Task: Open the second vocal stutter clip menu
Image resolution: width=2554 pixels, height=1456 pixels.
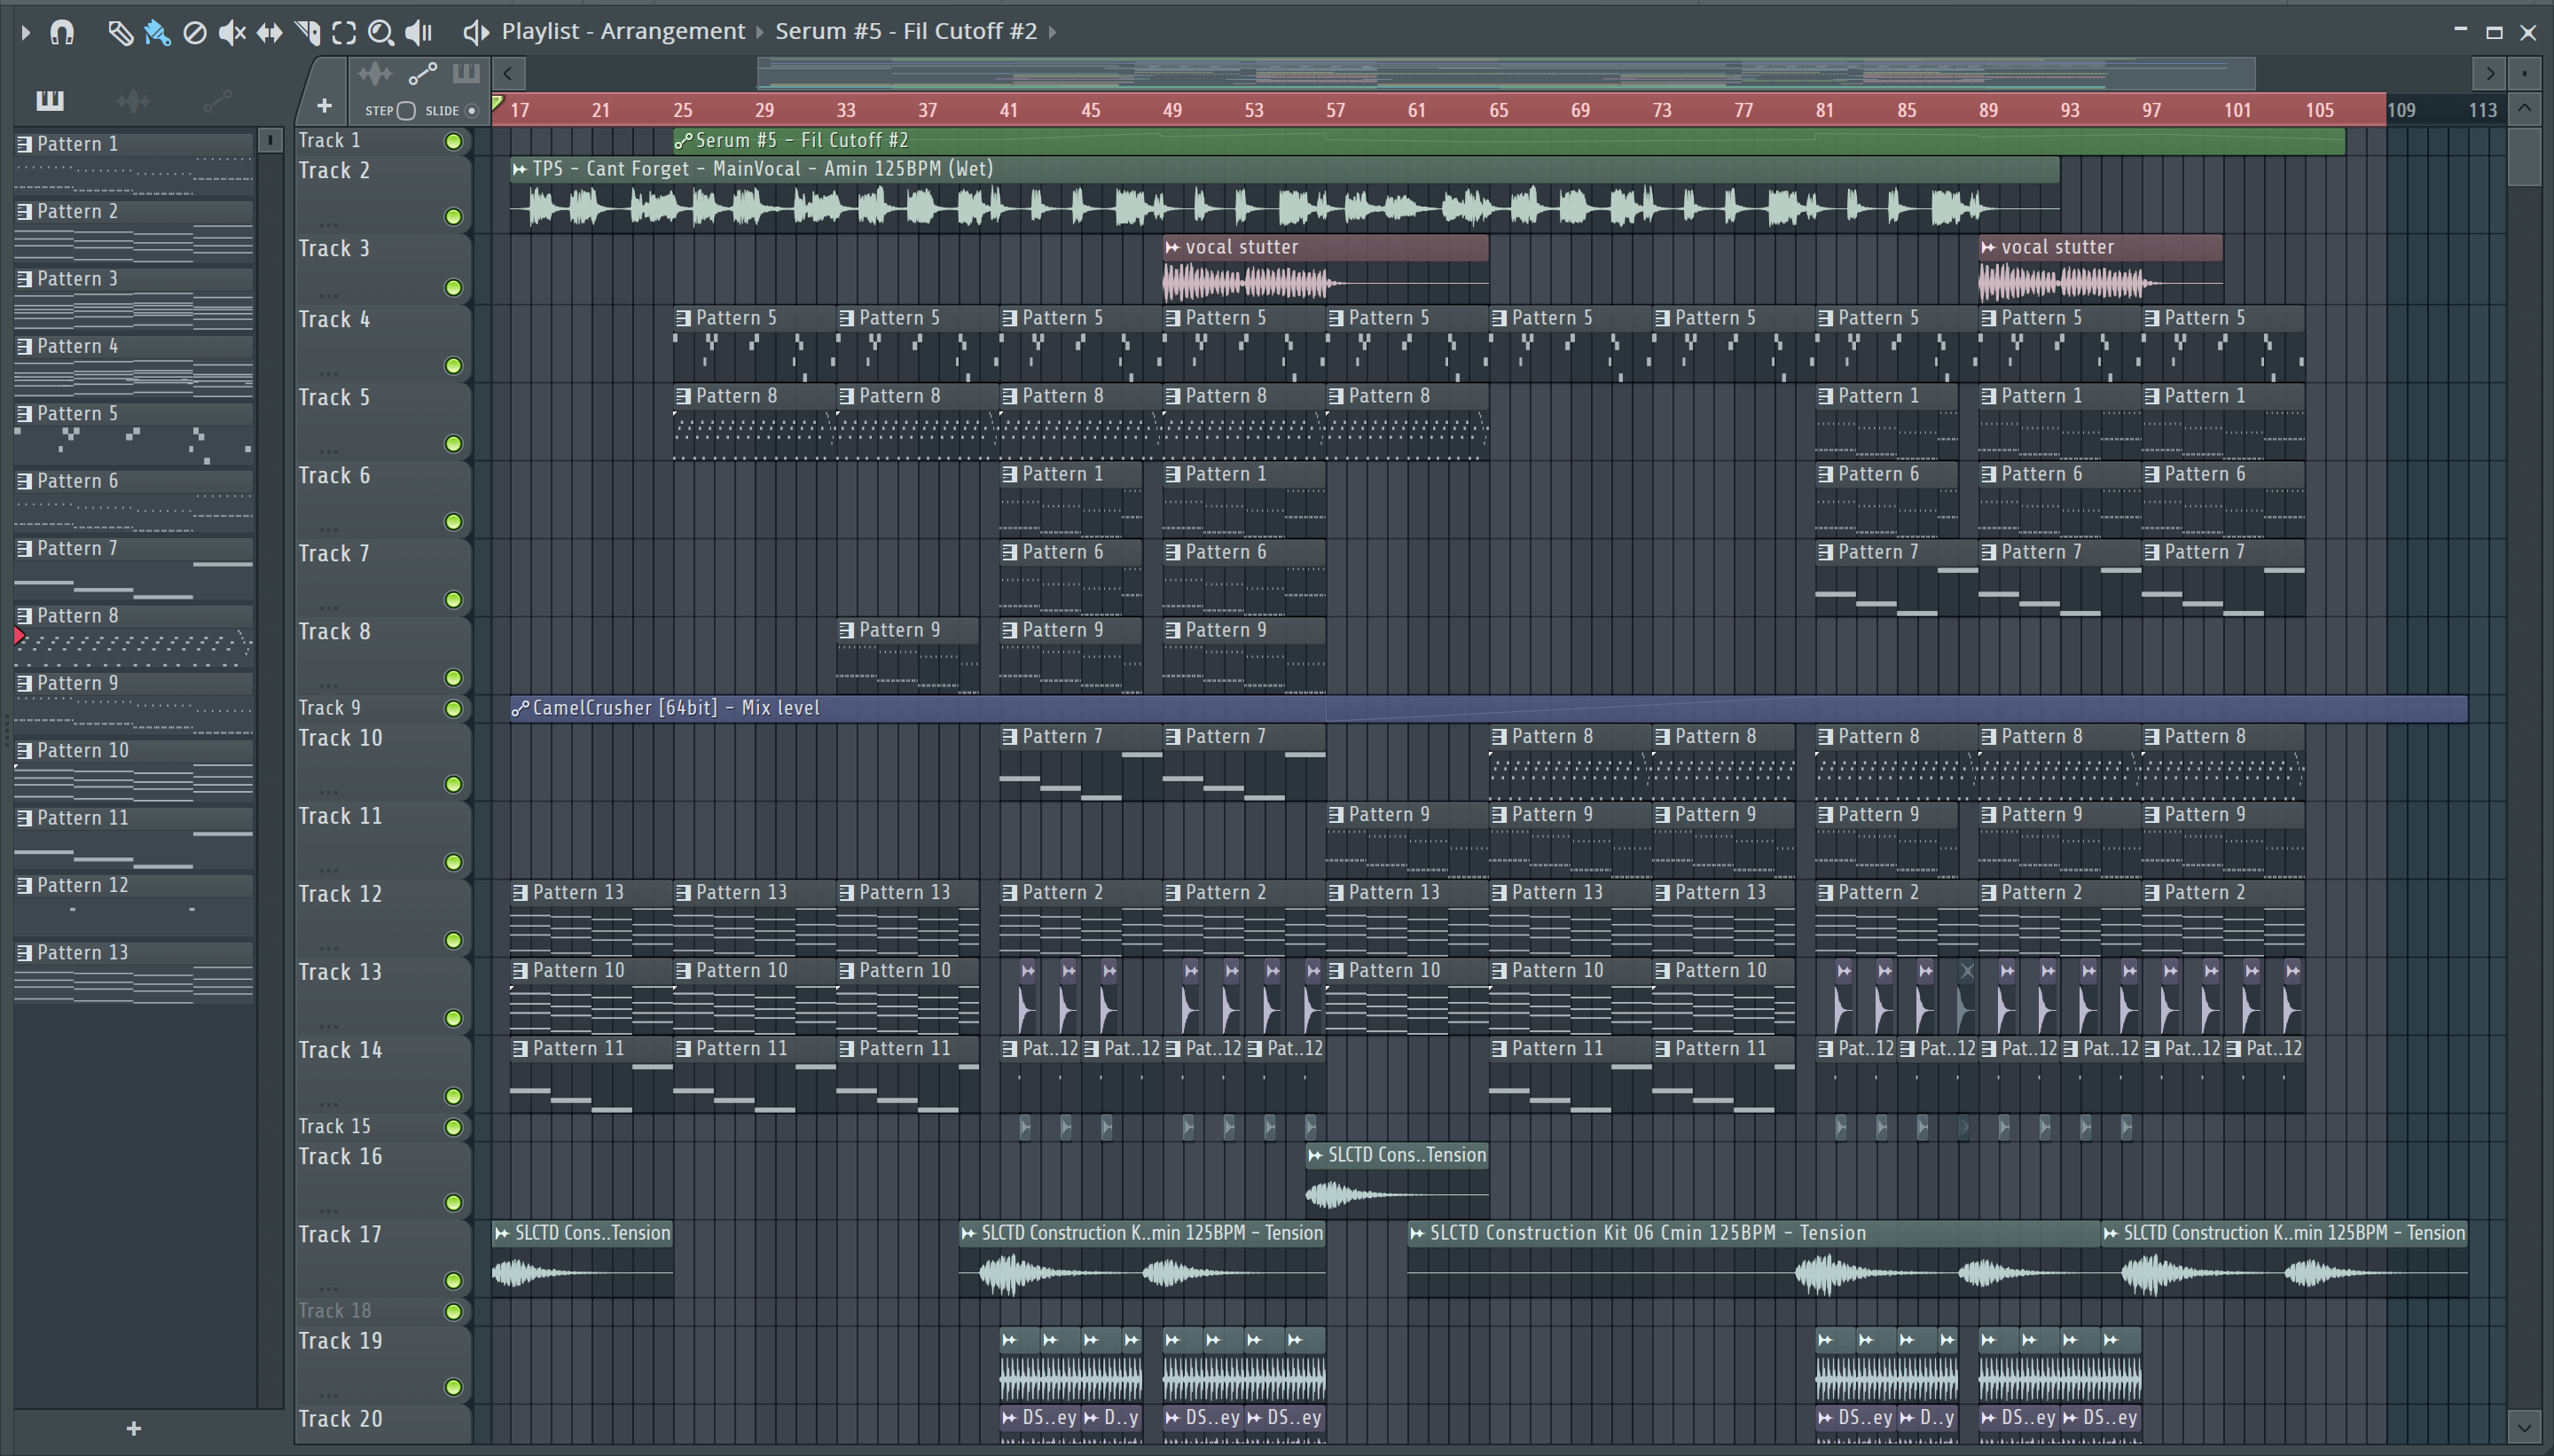Action: (x=1988, y=247)
